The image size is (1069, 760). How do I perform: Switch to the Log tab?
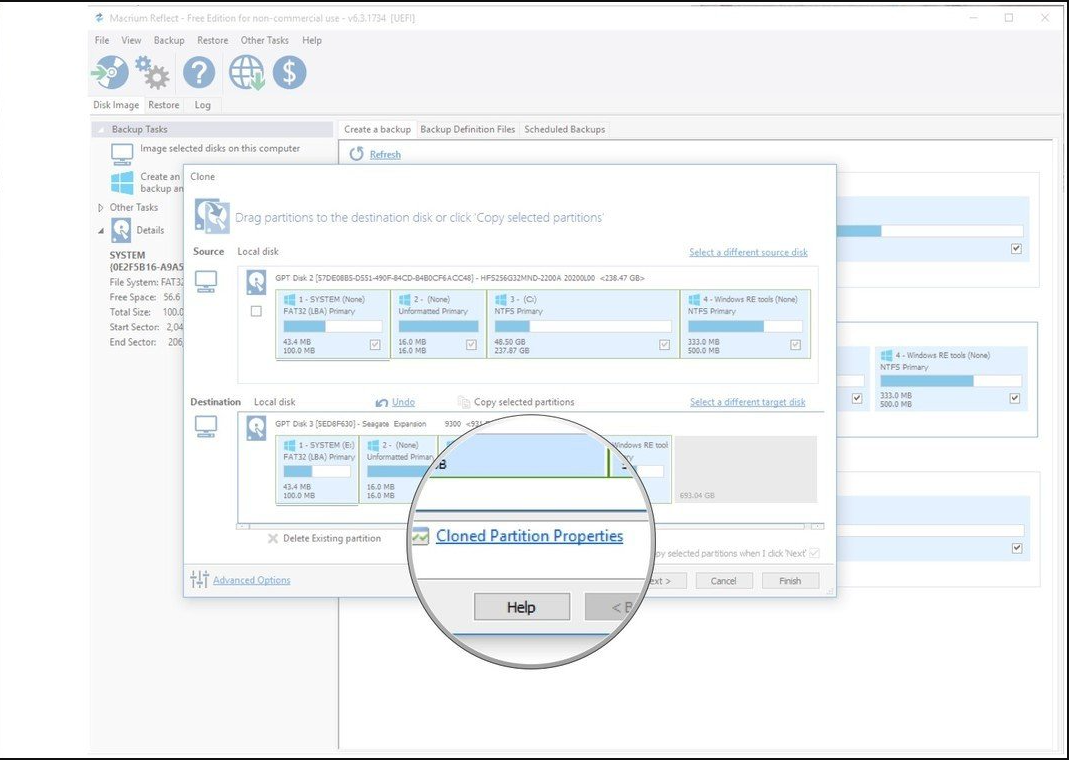202,105
